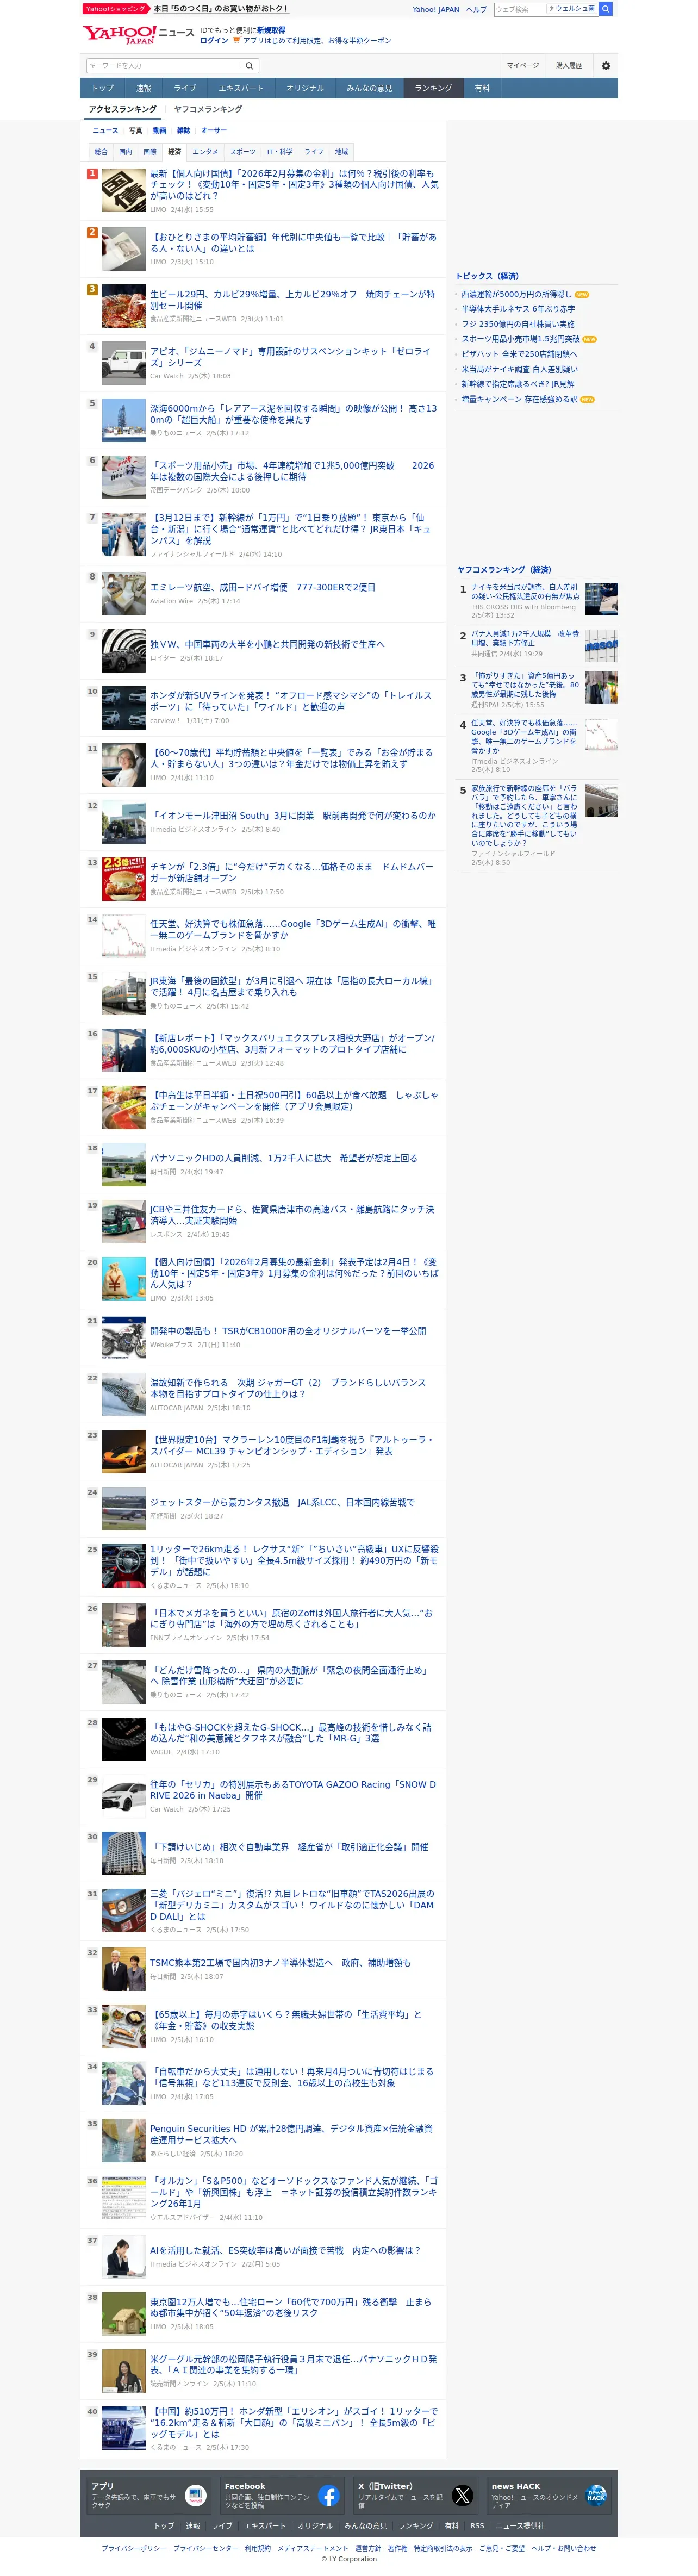Screen dimensions: 698x2576
Task: Click the RSS link in footer
Action: pyautogui.click(x=477, y=2526)
